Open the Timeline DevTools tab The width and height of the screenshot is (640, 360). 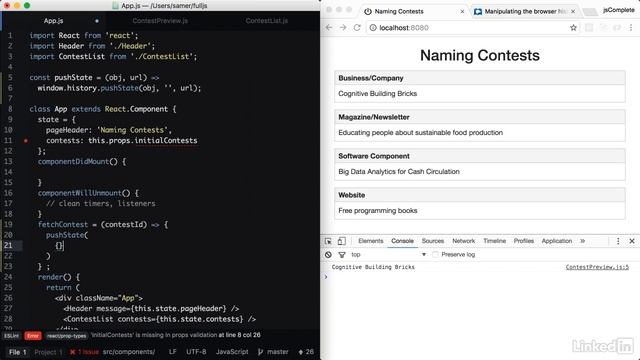[x=494, y=241]
